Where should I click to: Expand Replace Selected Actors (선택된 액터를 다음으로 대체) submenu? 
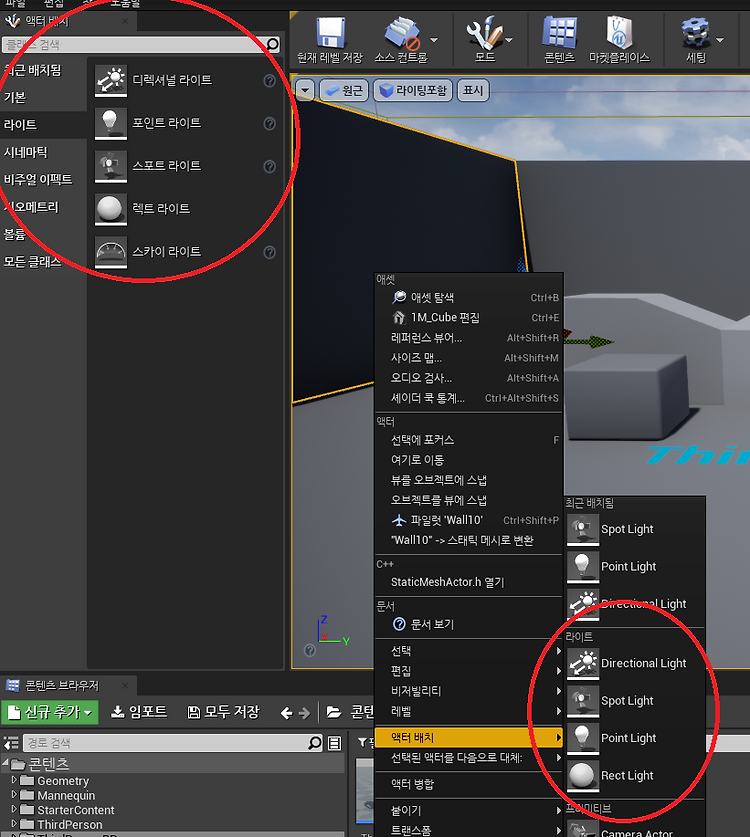[469, 757]
